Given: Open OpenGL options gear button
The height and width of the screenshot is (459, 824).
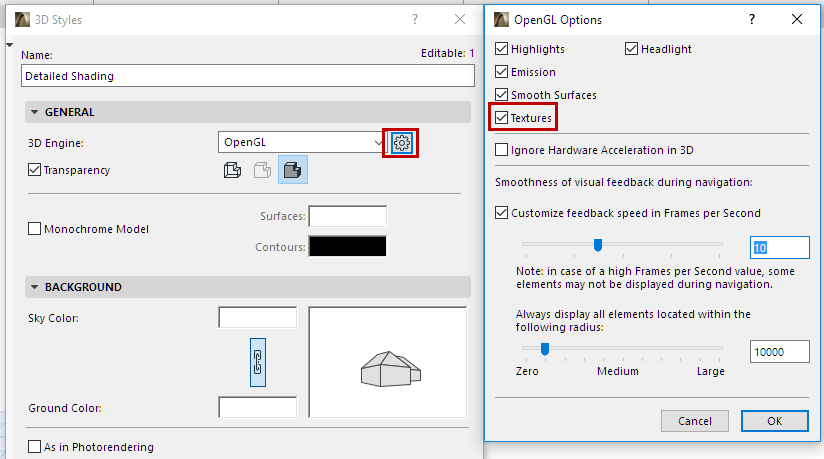Looking at the screenshot, I should 402,143.
